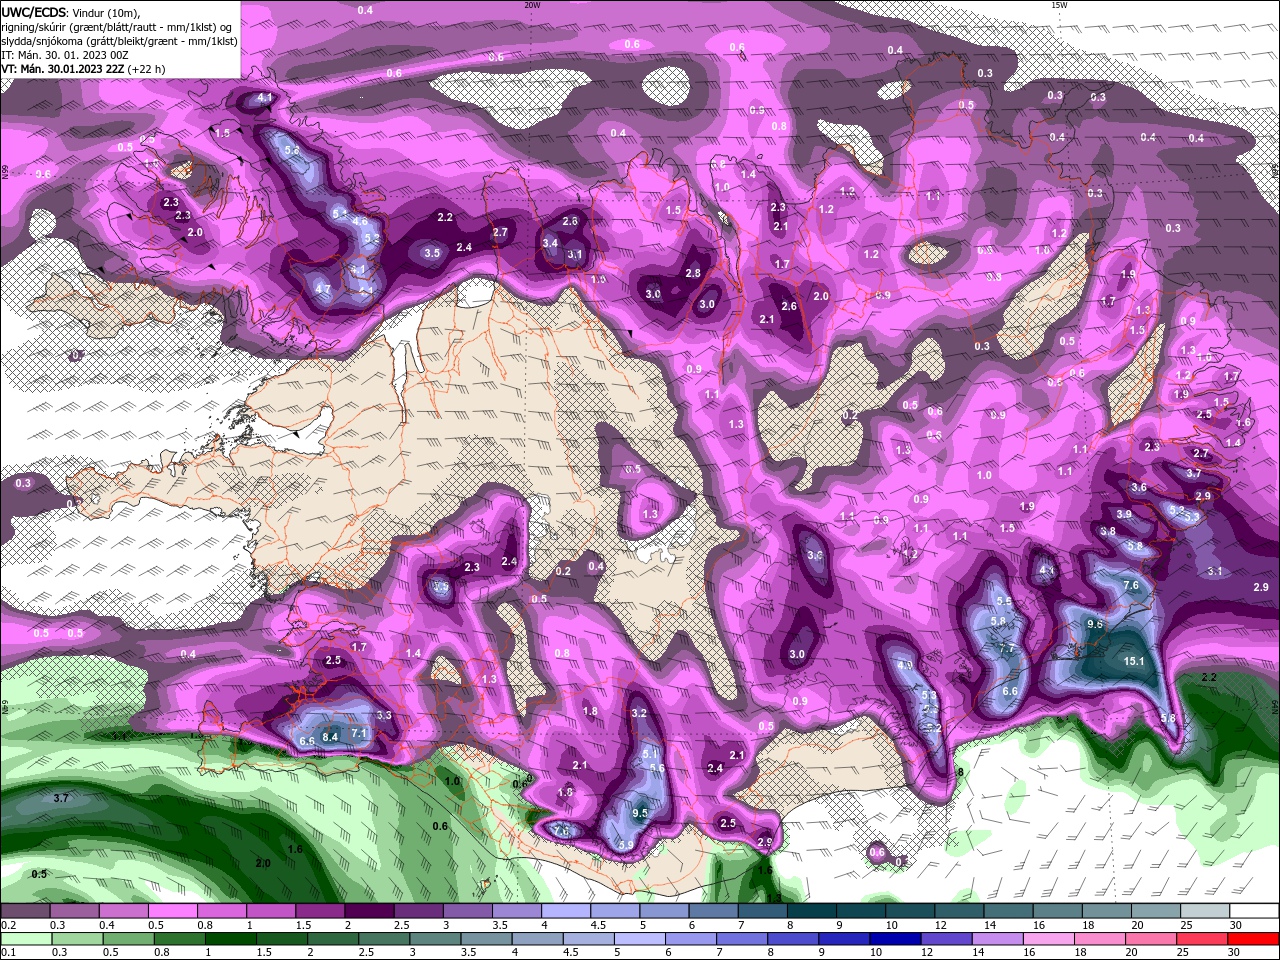
Task: Click the 7.7 precipitation value on map
Action: pyautogui.click(x=1007, y=649)
